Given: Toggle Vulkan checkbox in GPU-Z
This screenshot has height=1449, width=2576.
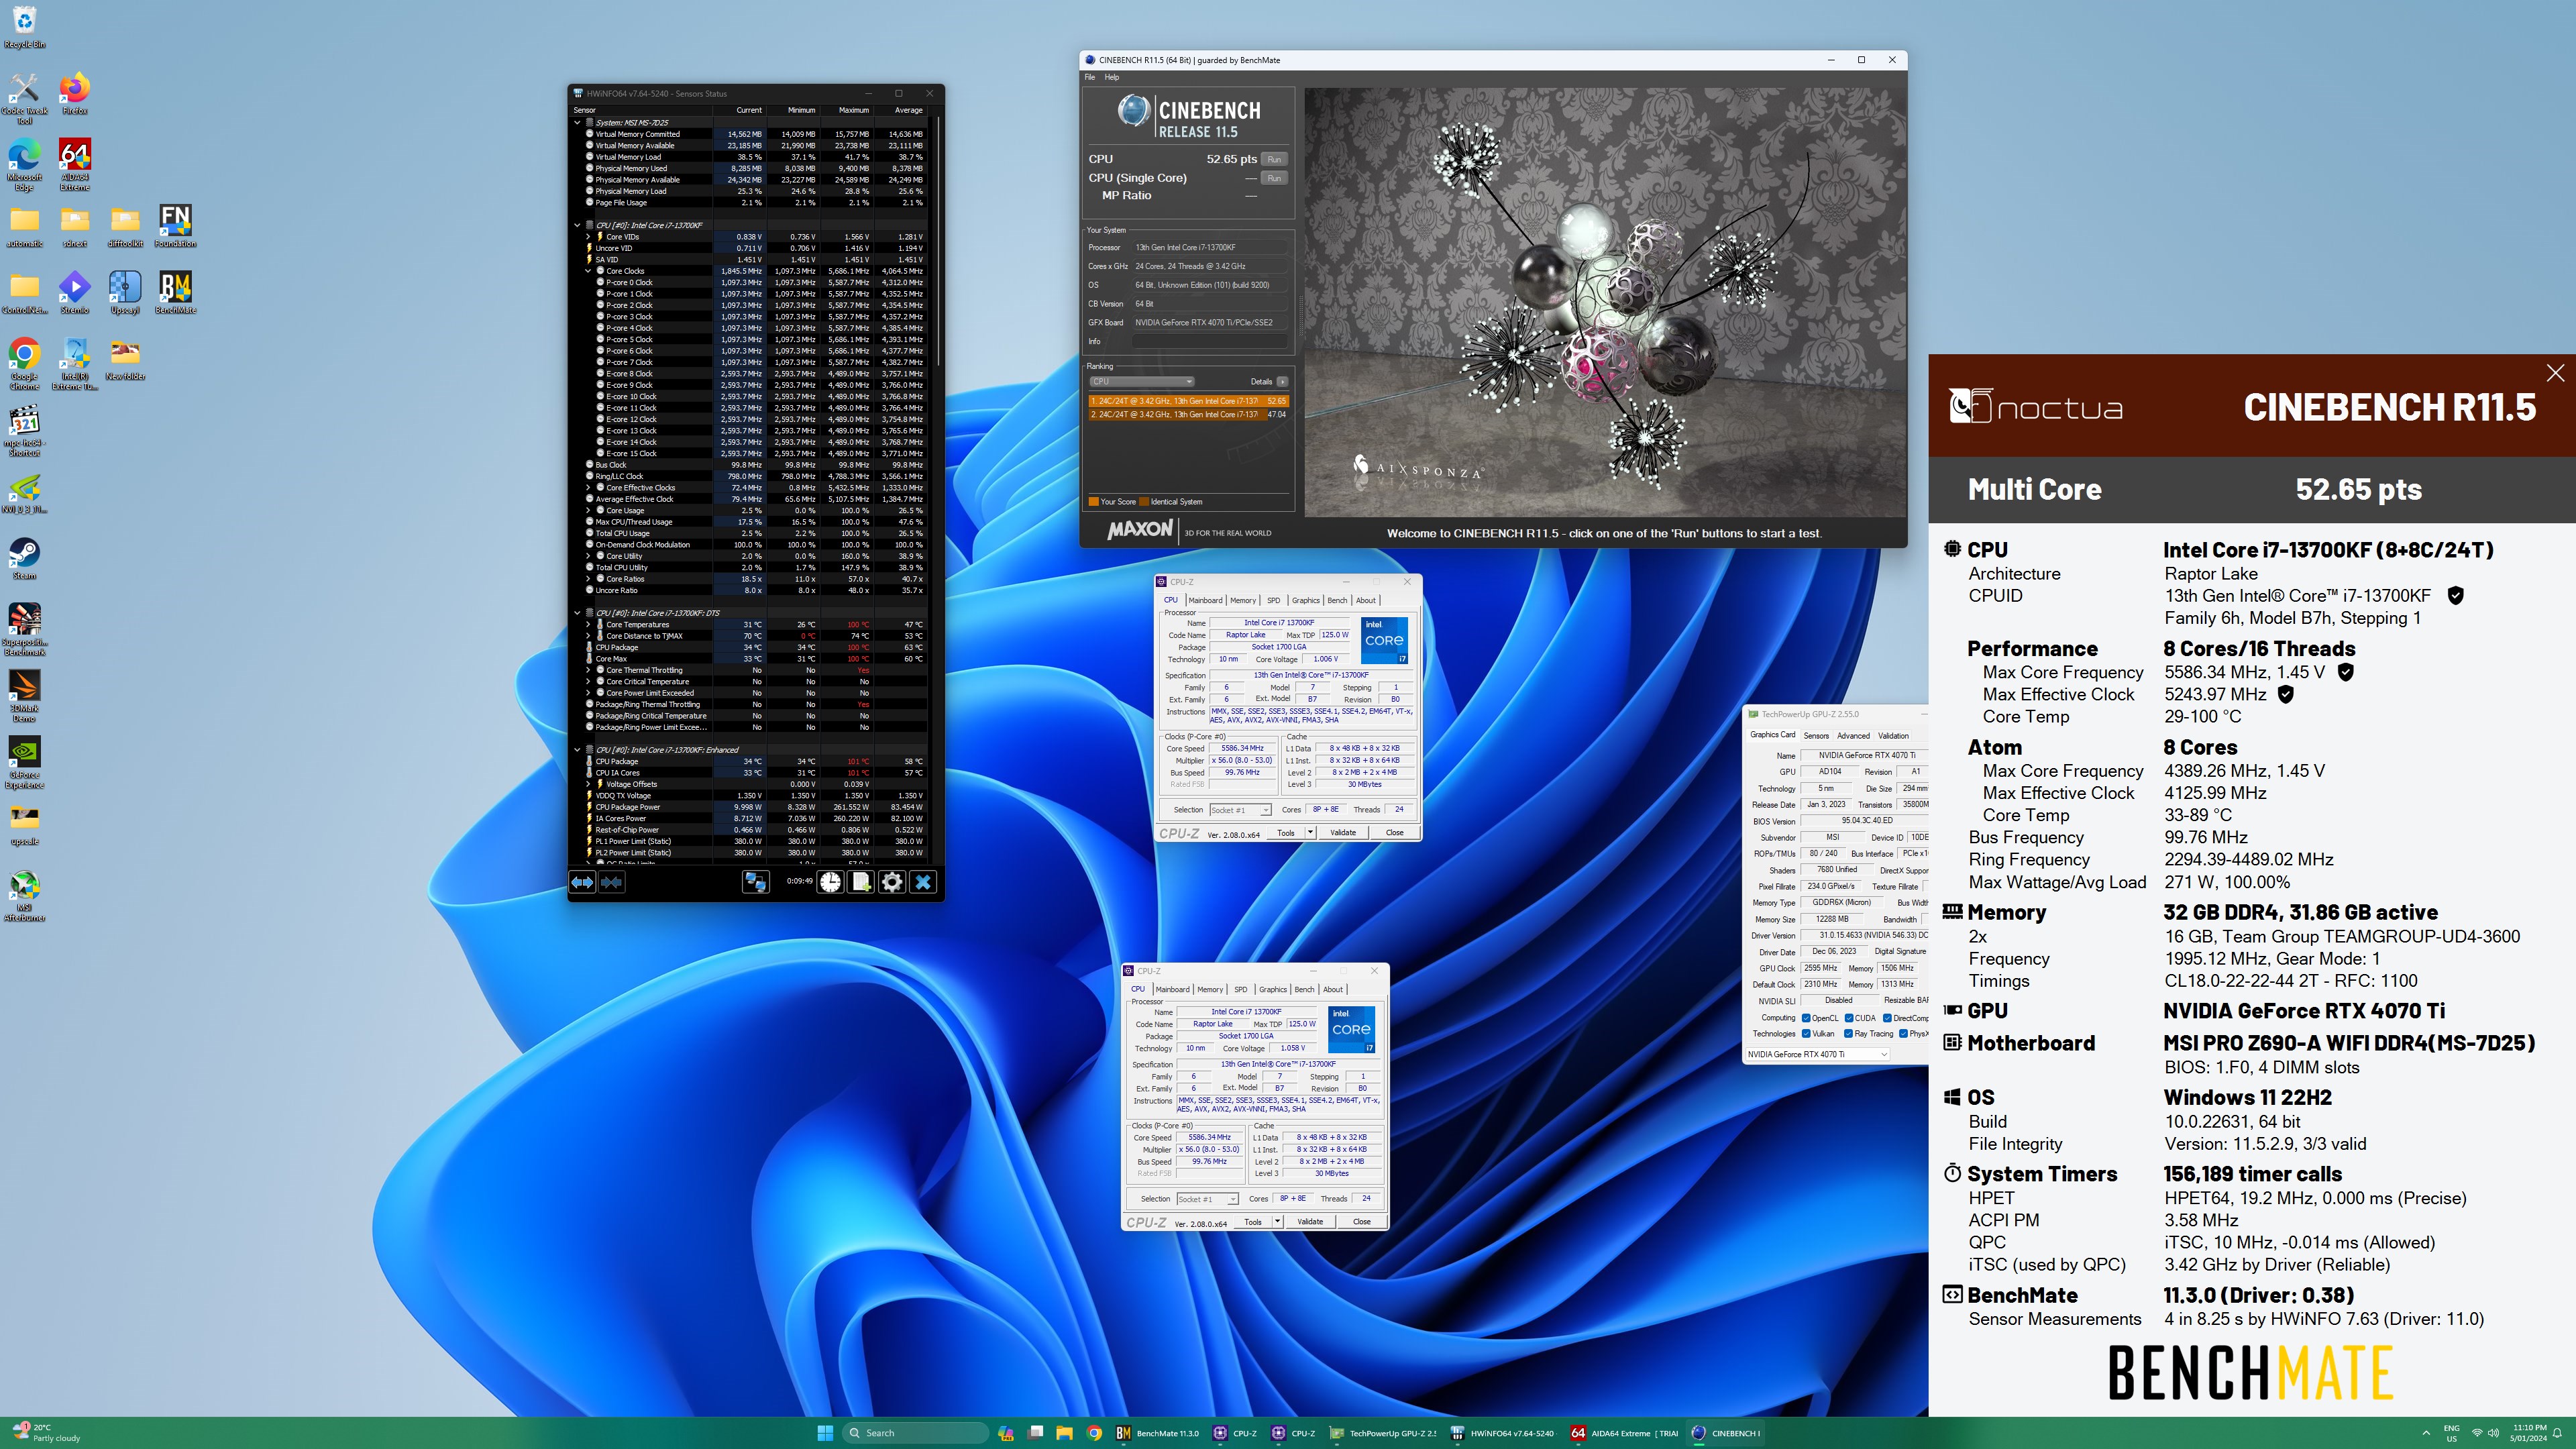Looking at the screenshot, I should [1806, 1034].
